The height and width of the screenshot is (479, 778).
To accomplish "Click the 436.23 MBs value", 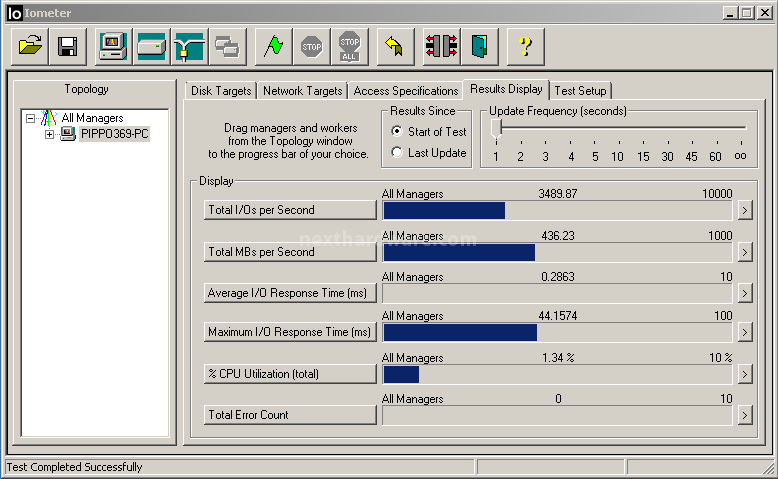I will tap(558, 235).
